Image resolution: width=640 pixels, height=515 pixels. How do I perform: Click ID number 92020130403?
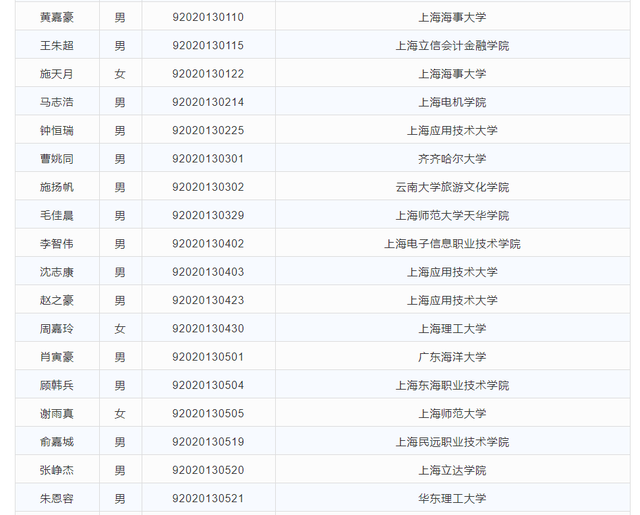pos(208,272)
